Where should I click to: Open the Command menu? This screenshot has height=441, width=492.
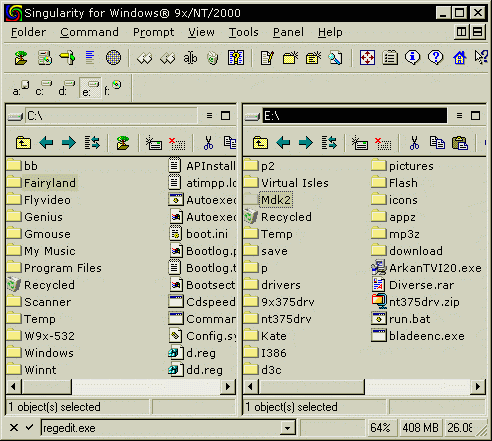pos(89,32)
